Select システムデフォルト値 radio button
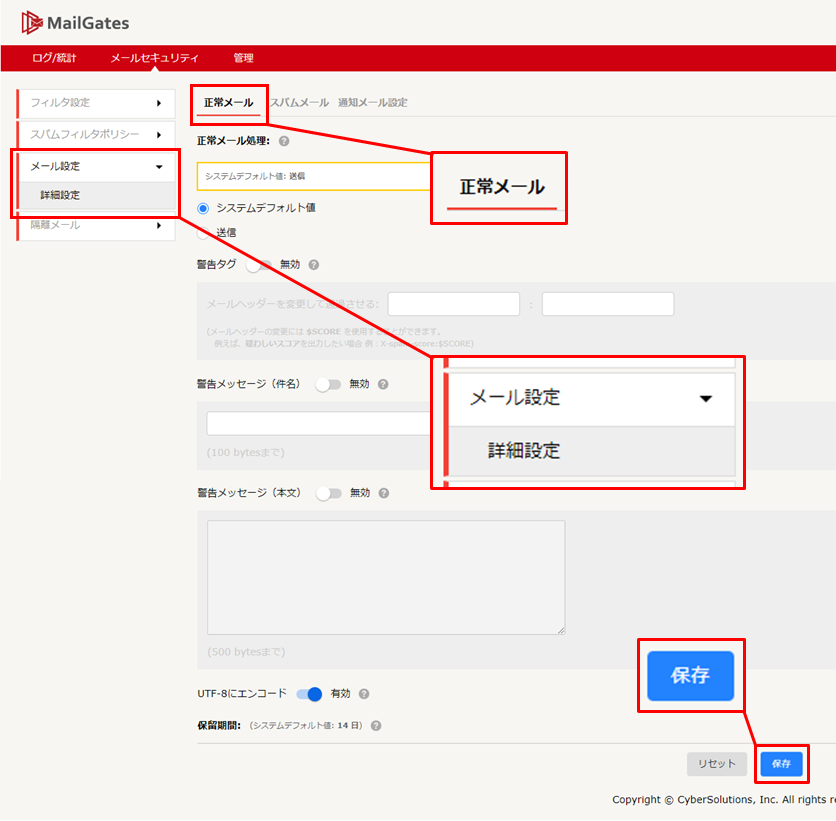 point(203,208)
